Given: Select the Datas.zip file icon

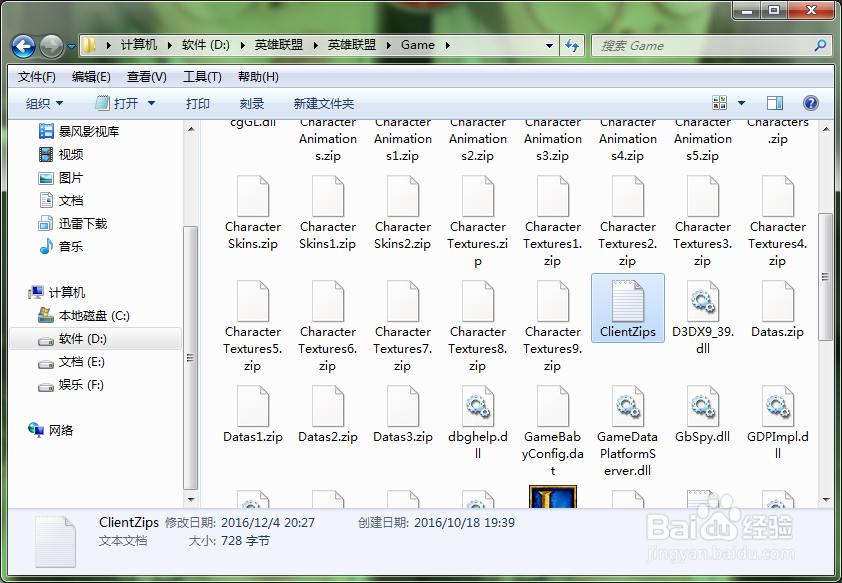Looking at the screenshot, I should point(778,301).
